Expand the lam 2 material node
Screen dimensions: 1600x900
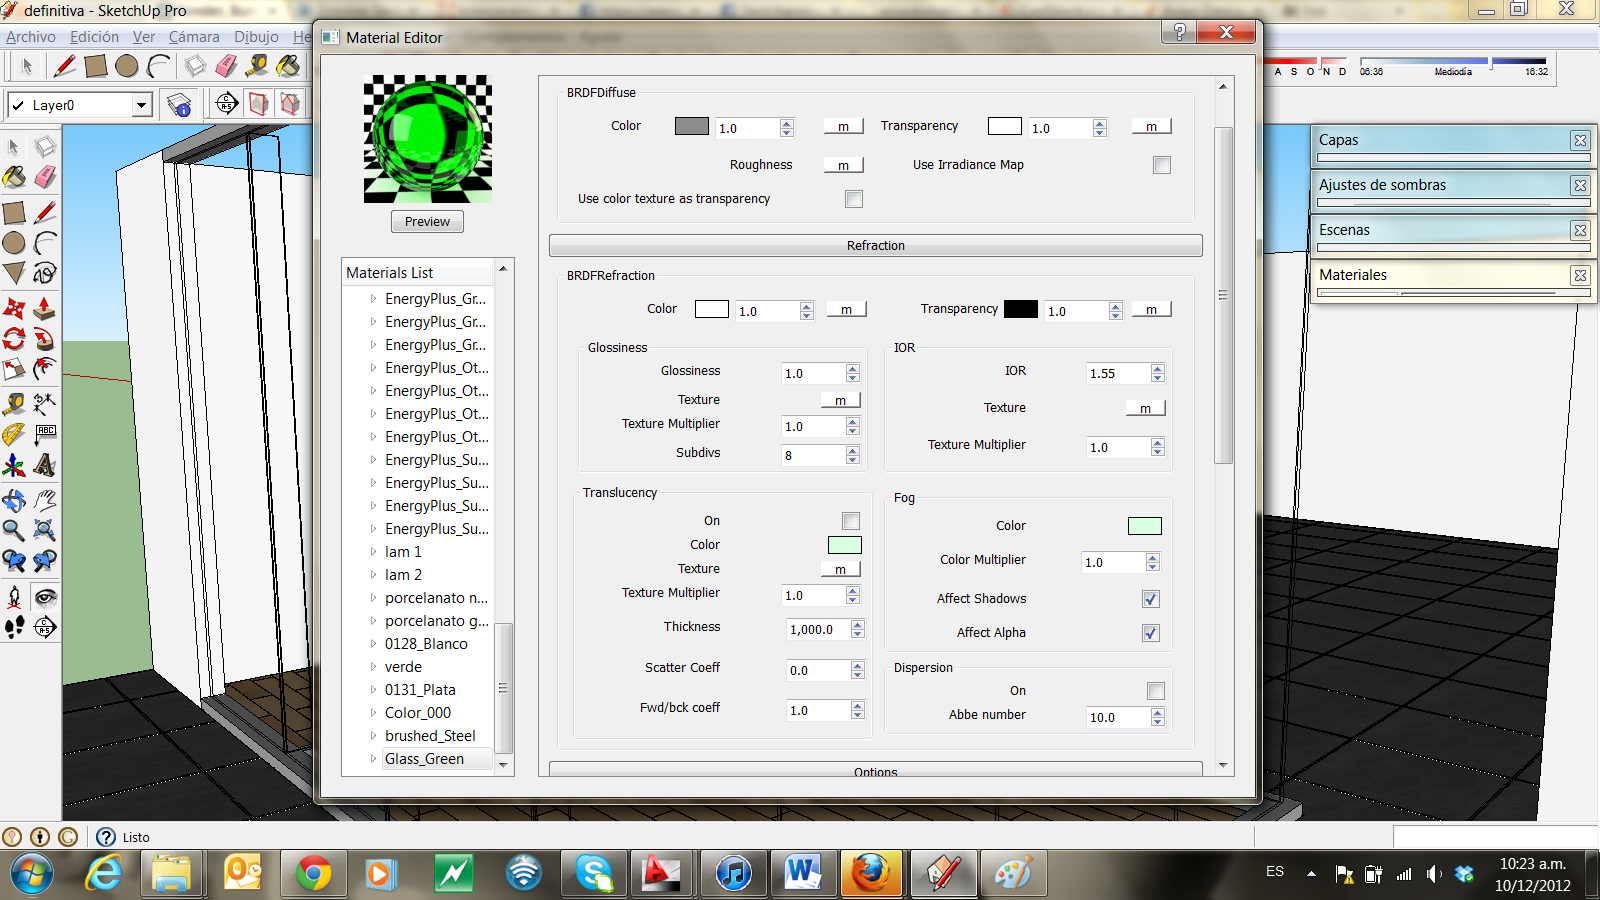pyautogui.click(x=373, y=575)
